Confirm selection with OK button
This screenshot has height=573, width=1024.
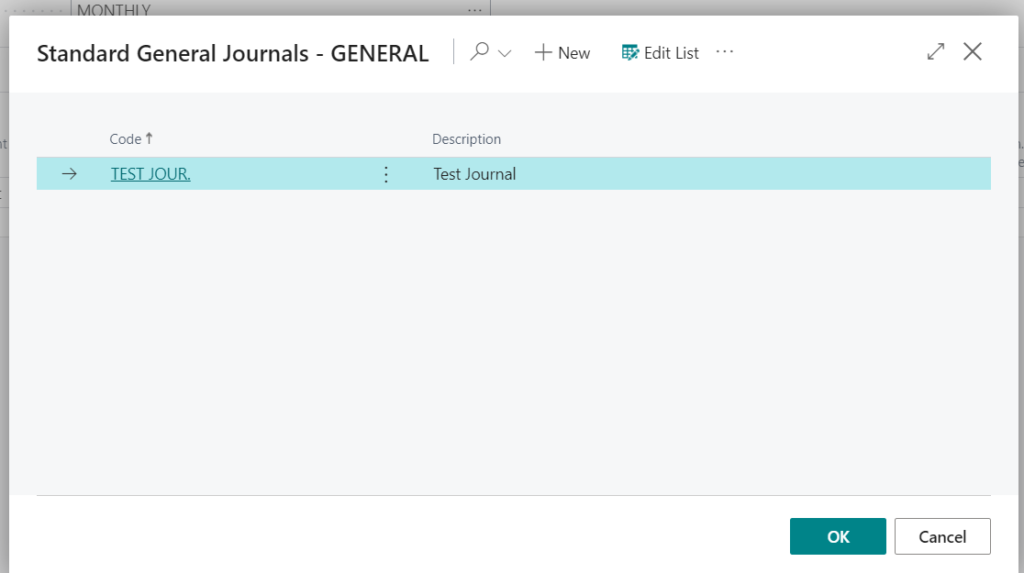[x=838, y=536]
